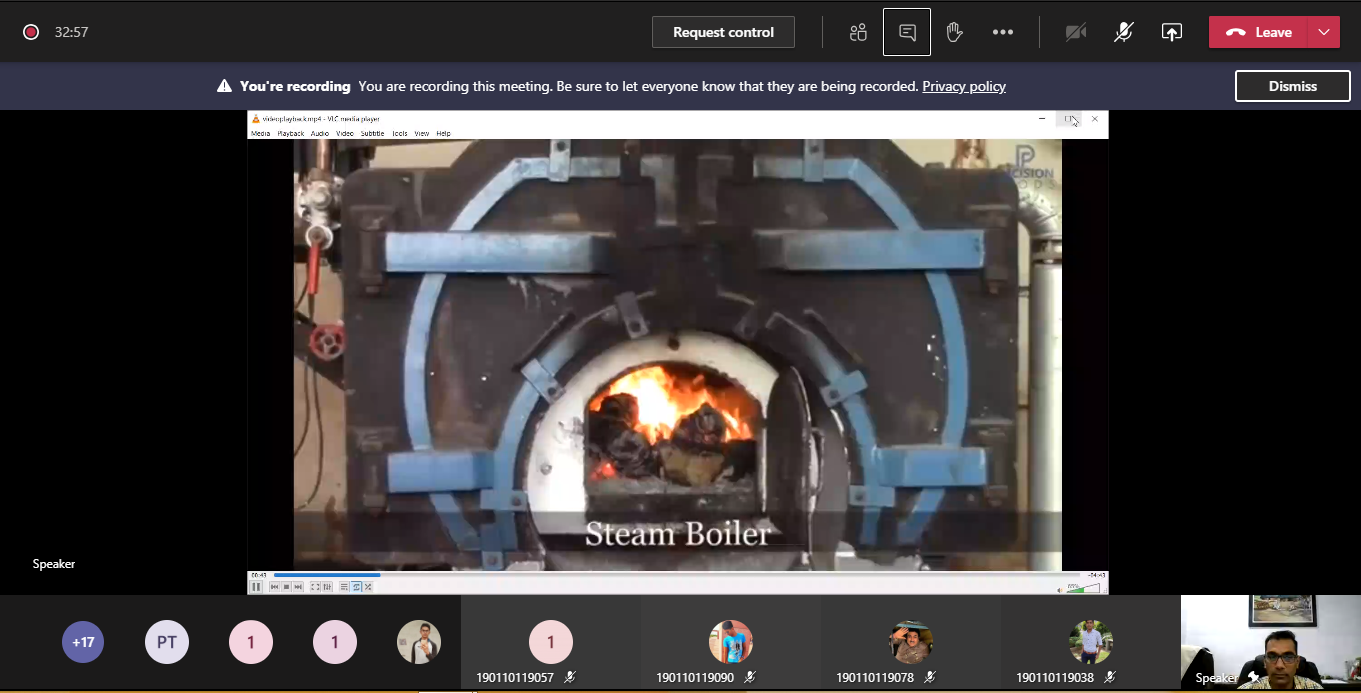Open the Audio menu in VLC
Screen dimensions: 1361x693
point(320,133)
